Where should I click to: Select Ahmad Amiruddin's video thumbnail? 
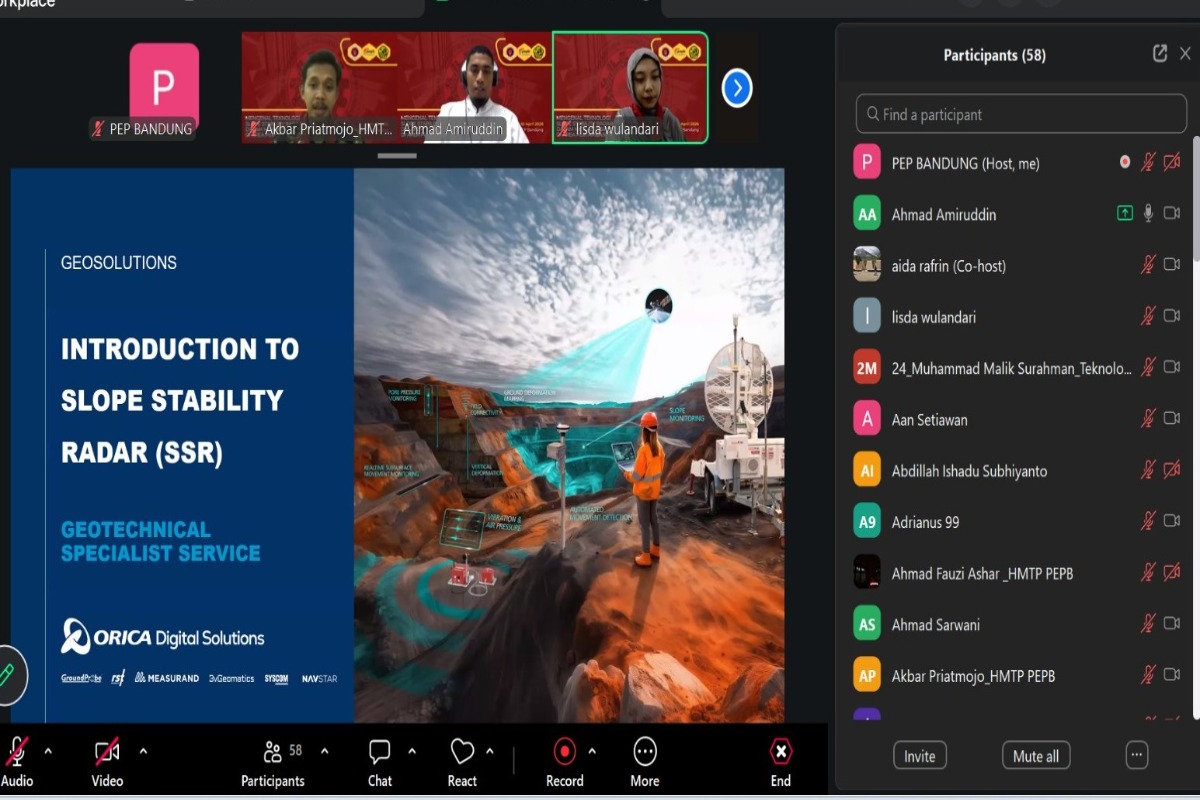pos(475,89)
